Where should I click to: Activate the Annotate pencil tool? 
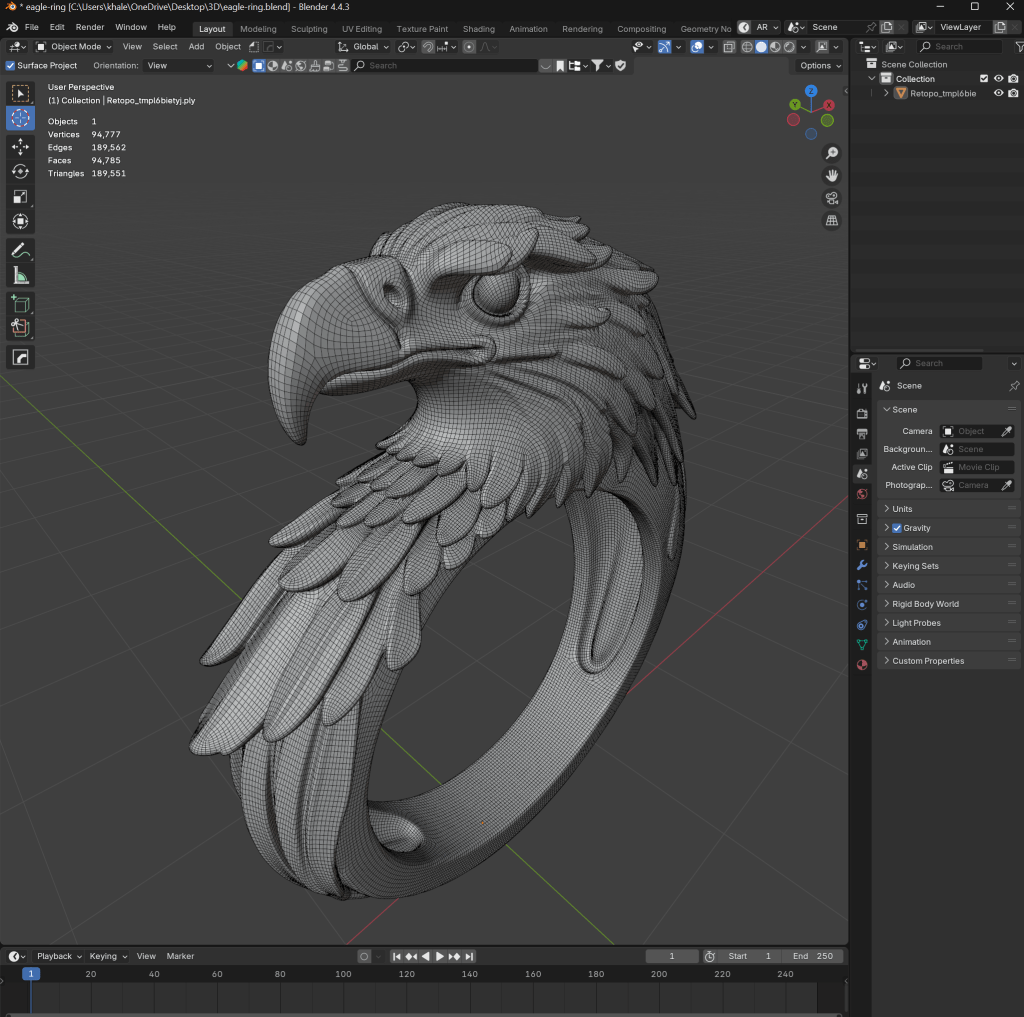(x=20, y=250)
